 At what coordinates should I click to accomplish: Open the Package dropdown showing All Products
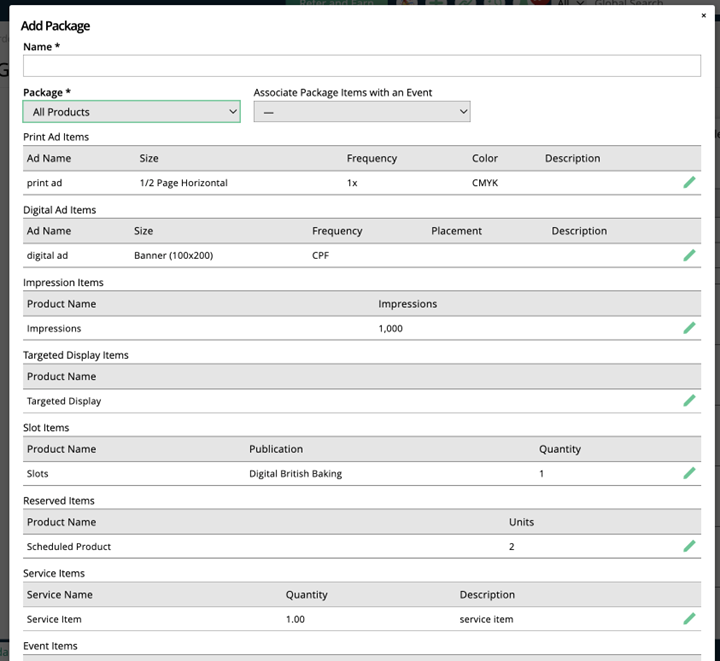click(131, 112)
